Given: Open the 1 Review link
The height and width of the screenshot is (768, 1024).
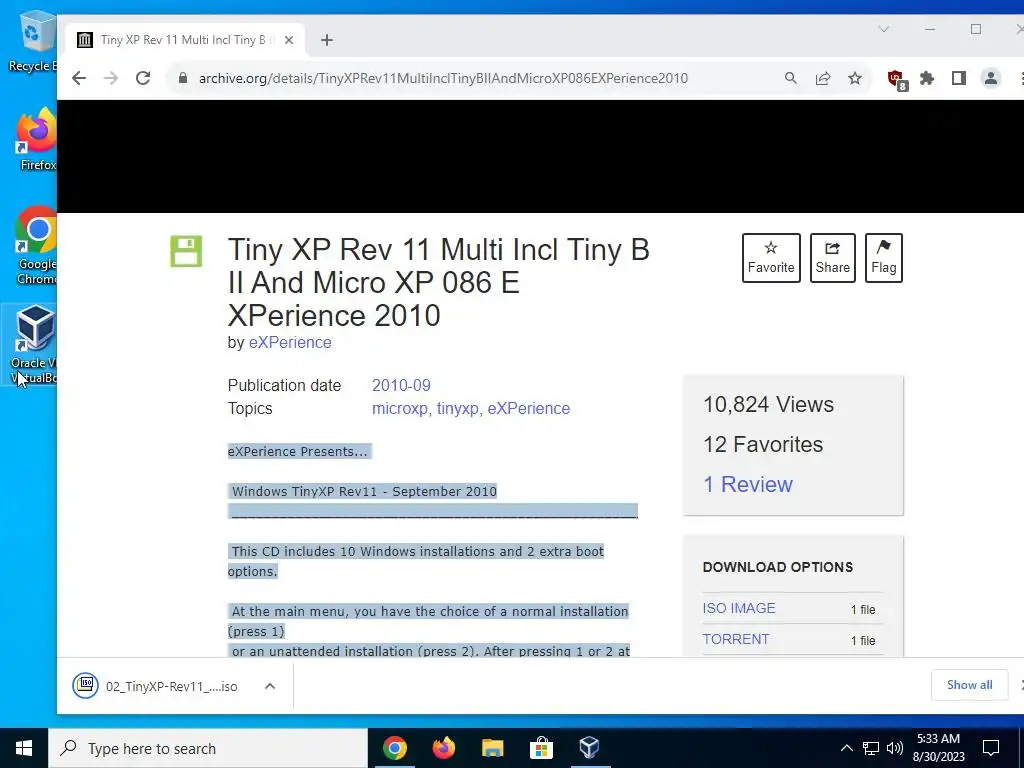Looking at the screenshot, I should tap(748, 485).
